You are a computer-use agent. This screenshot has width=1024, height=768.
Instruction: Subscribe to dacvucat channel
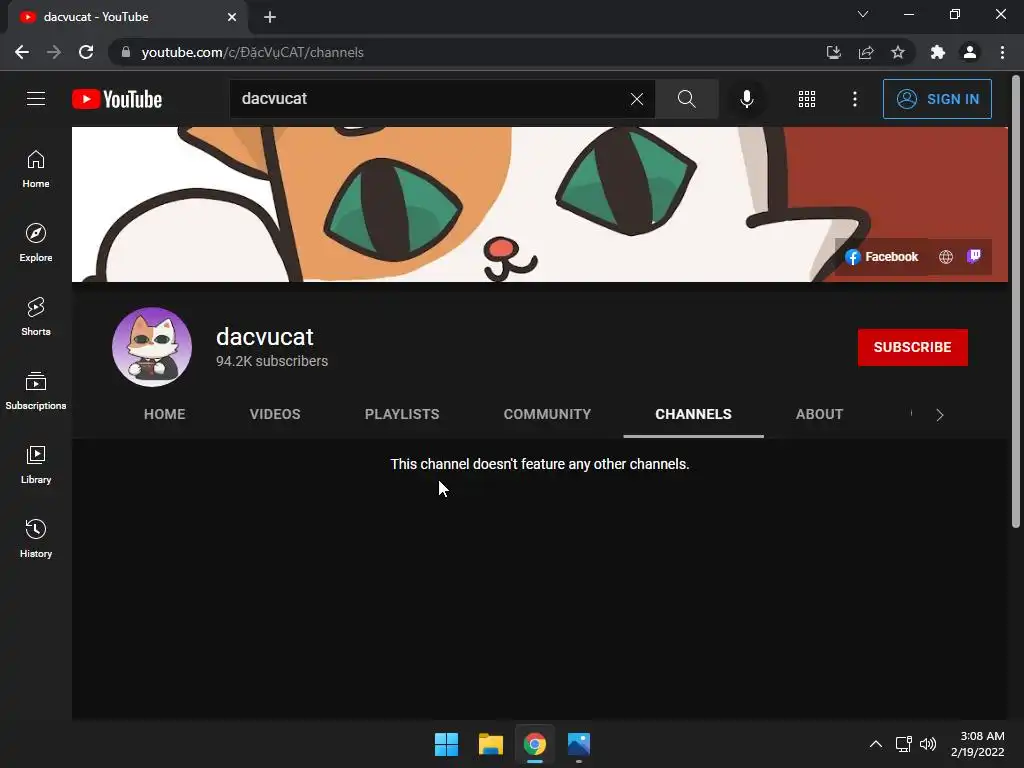pyautogui.click(x=912, y=347)
